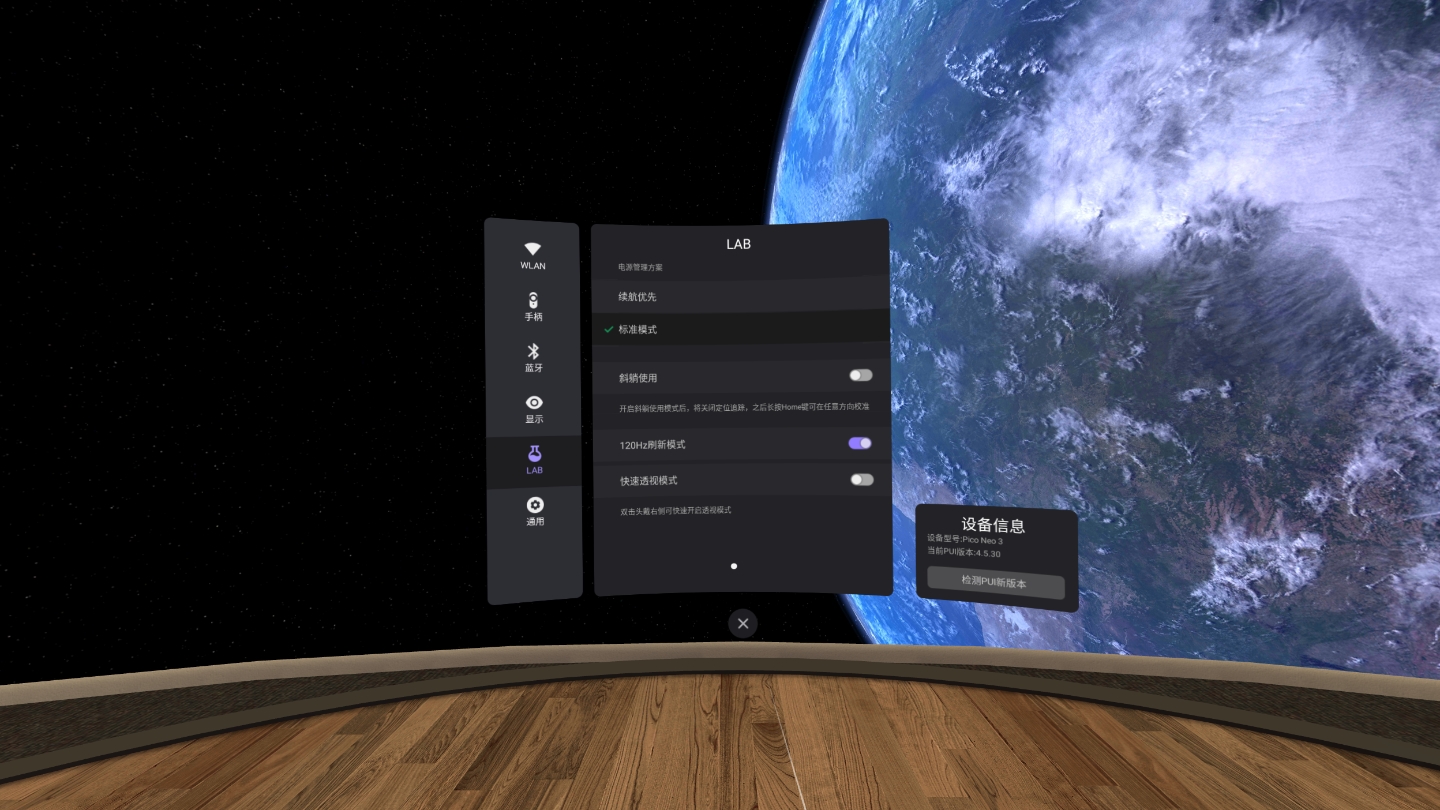The height and width of the screenshot is (810, 1440).
Task: Switch to the 显示 display tab
Action: [534, 410]
